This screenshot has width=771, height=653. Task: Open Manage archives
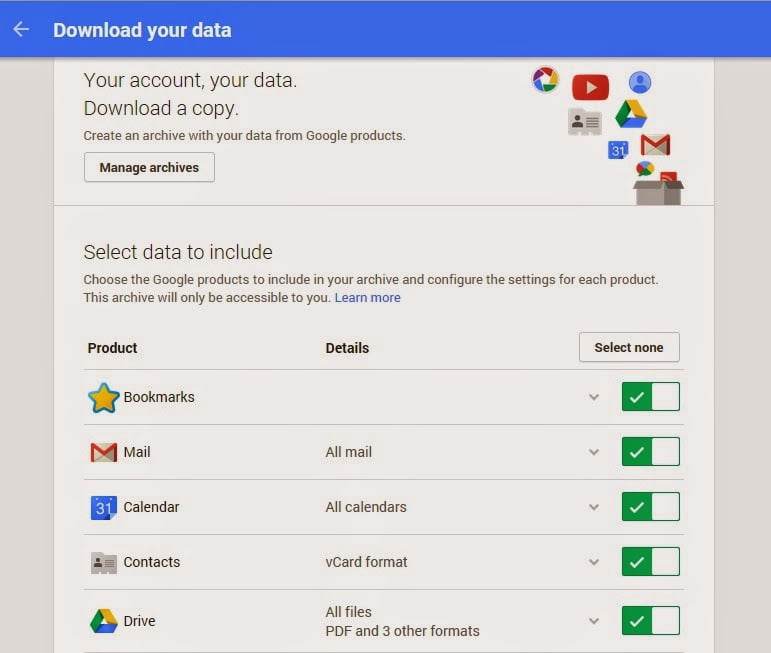[149, 167]
